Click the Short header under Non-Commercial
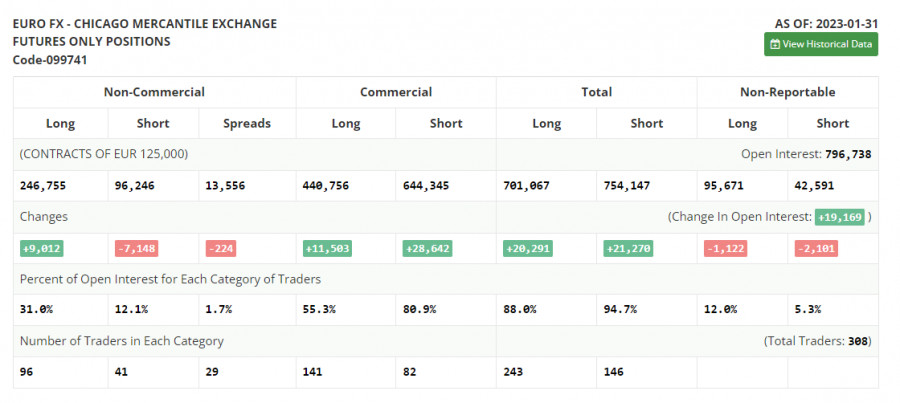Image resolution: width=900 pixels, height=403 pixels. click(x=153, y=123)
